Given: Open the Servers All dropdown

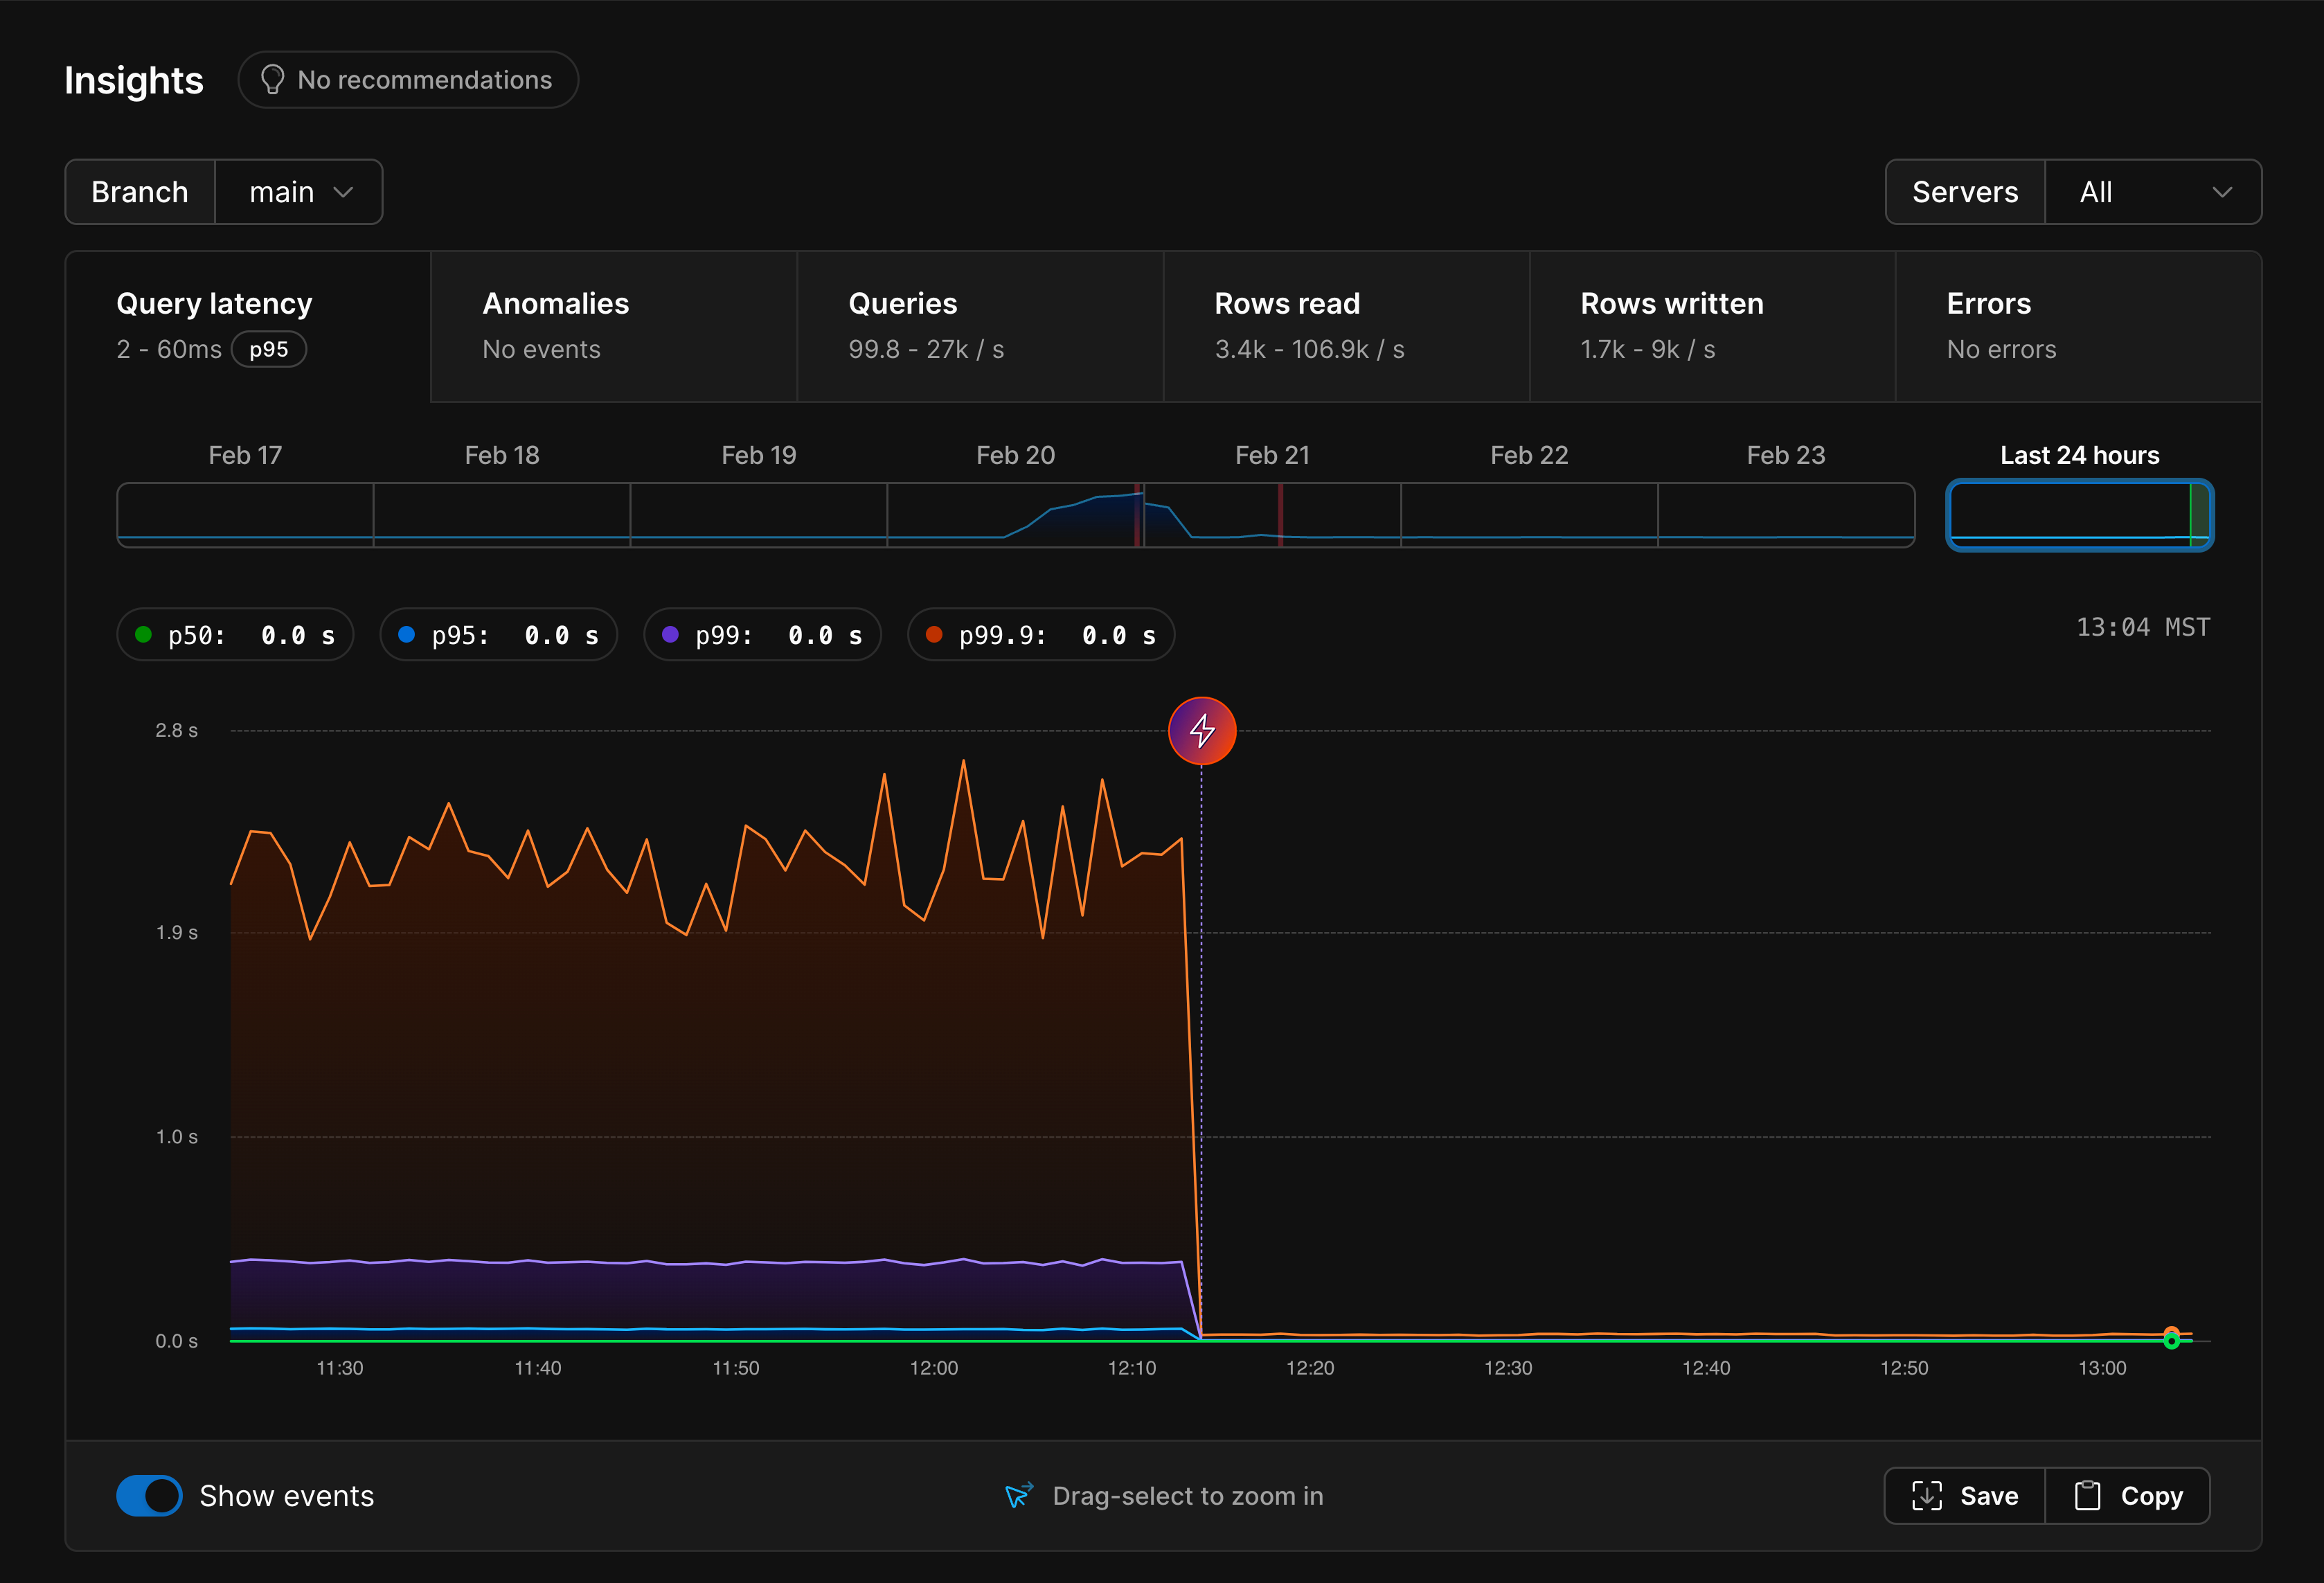Looking at the screenshot, I should click(x=2153, y=191).
